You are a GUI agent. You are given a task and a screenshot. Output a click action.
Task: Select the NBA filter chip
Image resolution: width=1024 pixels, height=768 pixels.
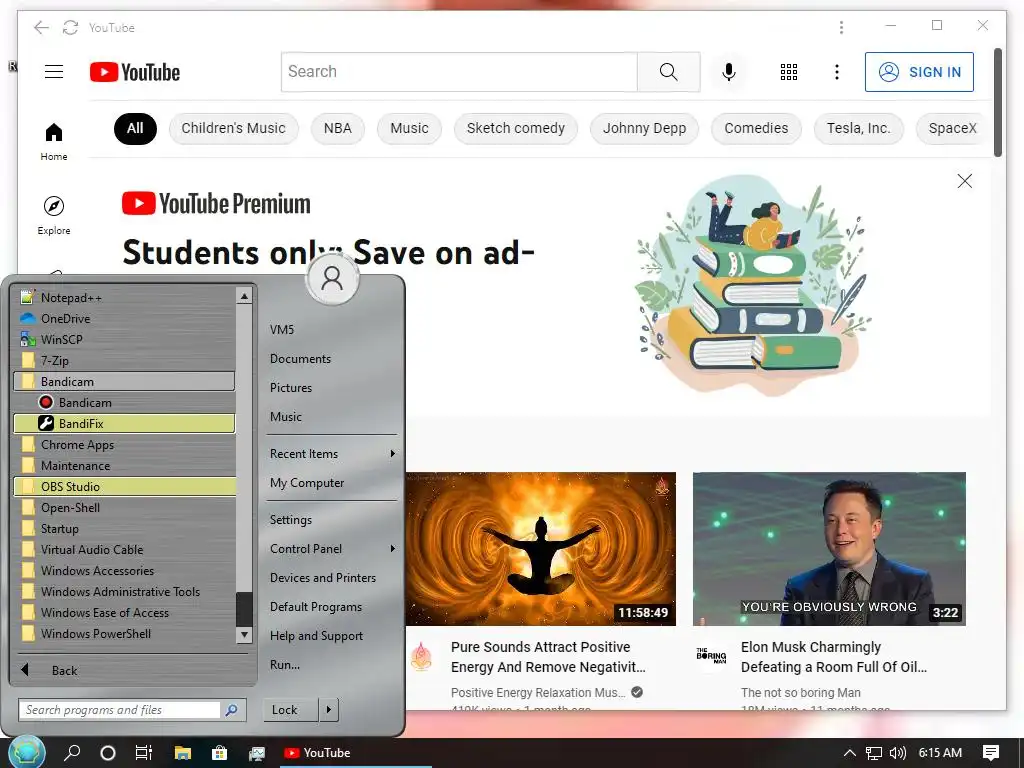338,128
